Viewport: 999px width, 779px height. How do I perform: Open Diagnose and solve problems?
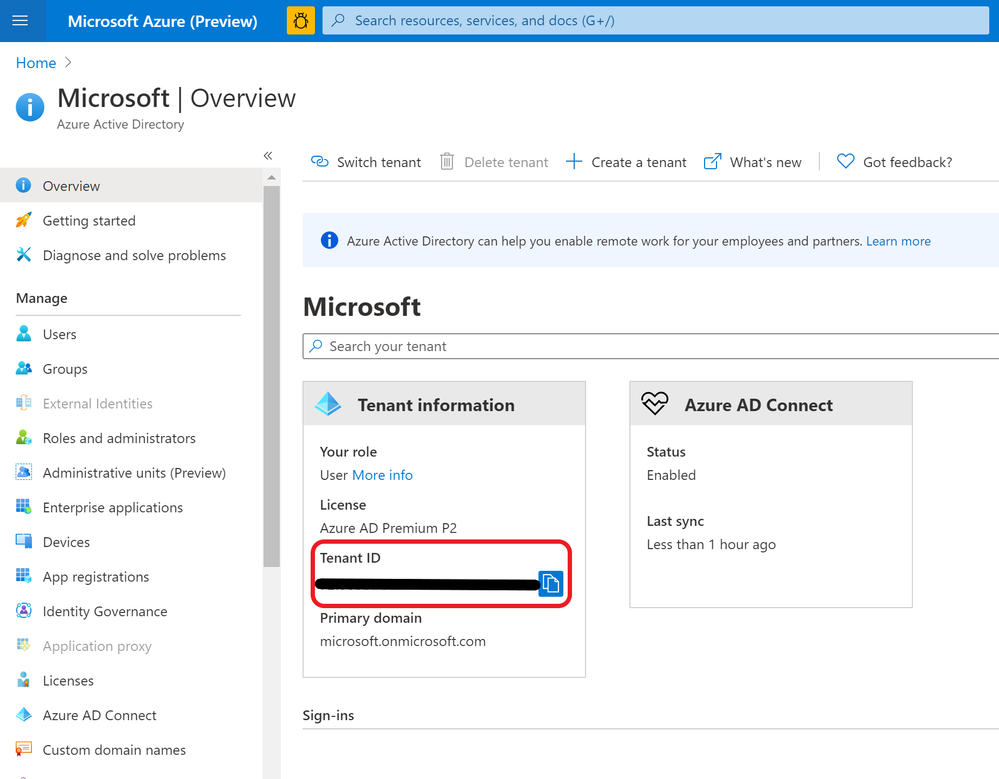click(x=134, y=255)
